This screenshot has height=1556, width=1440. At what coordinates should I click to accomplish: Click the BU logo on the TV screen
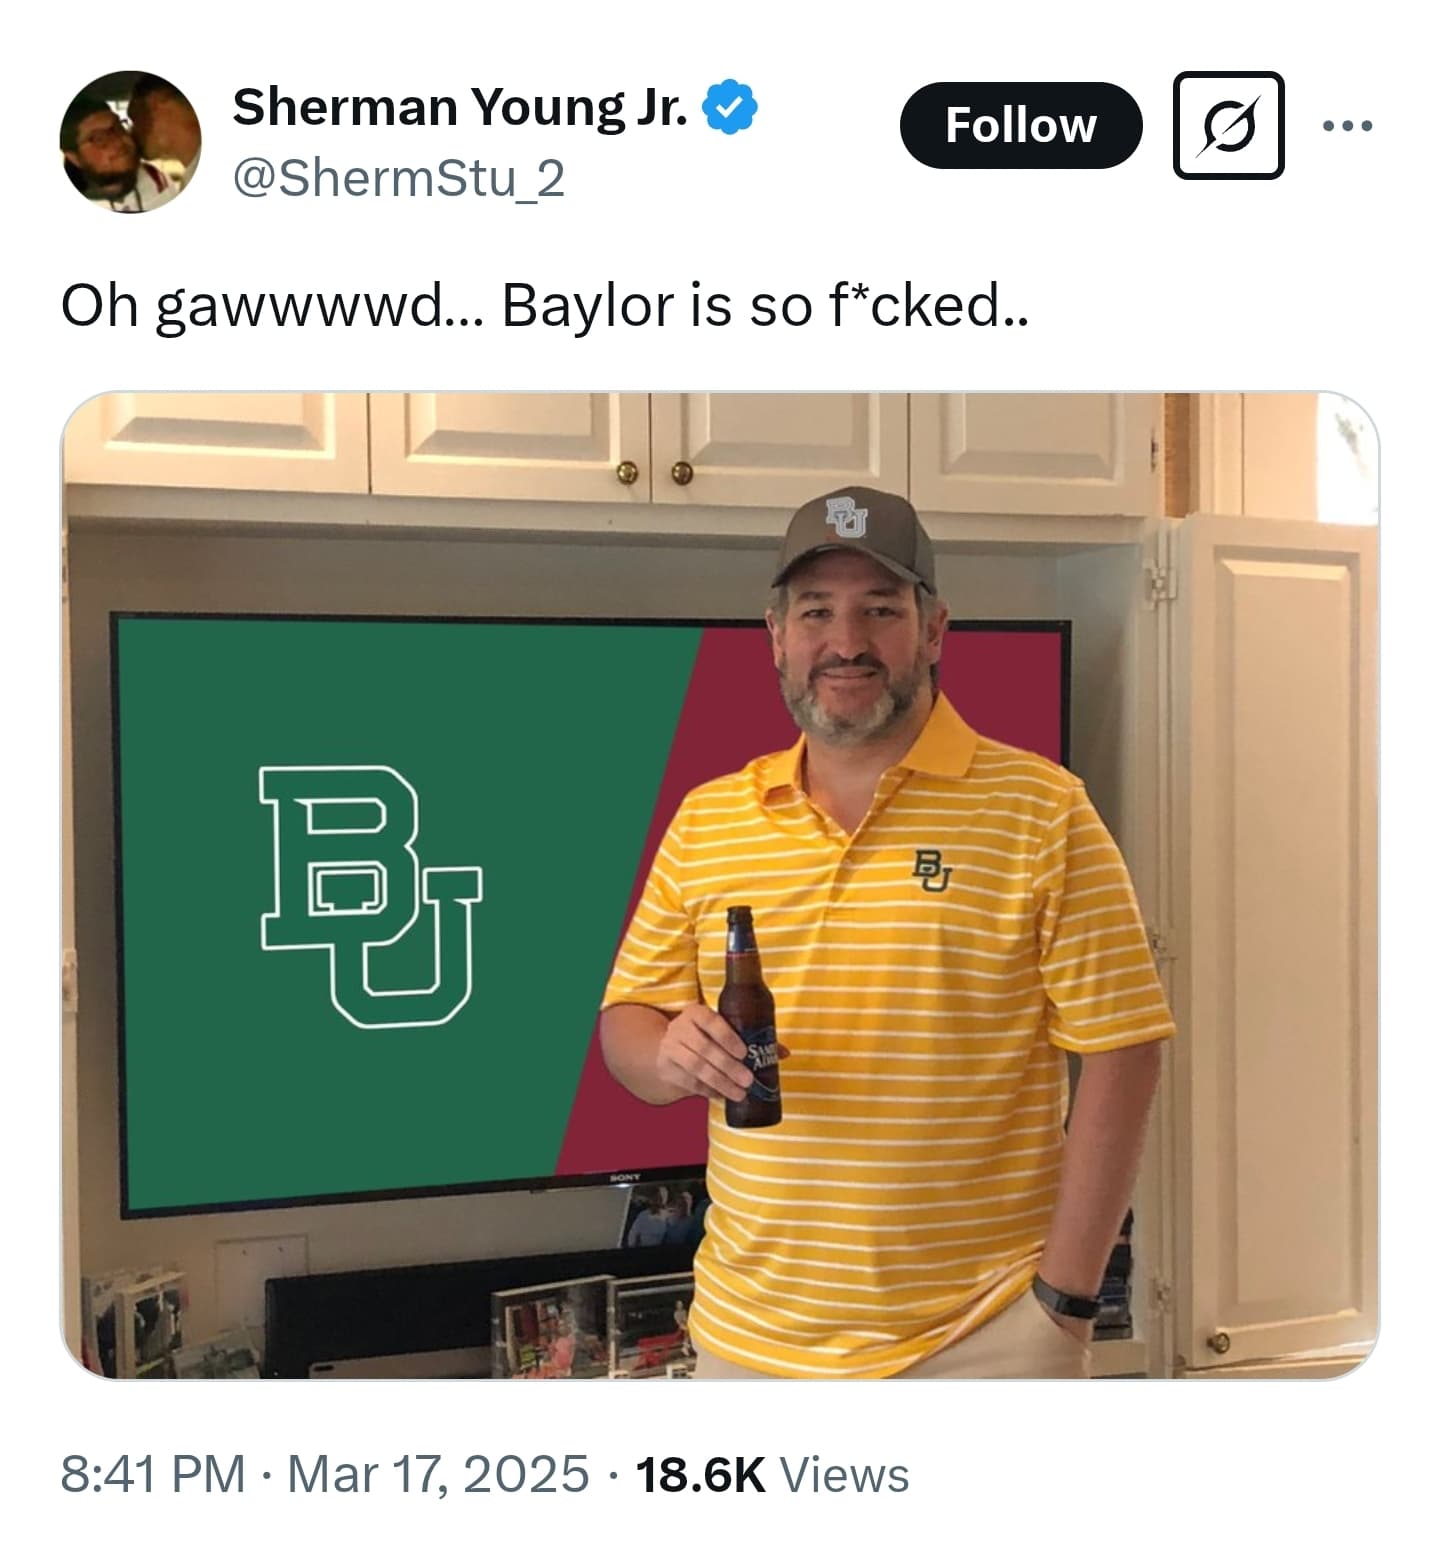(x=368, y=895)
